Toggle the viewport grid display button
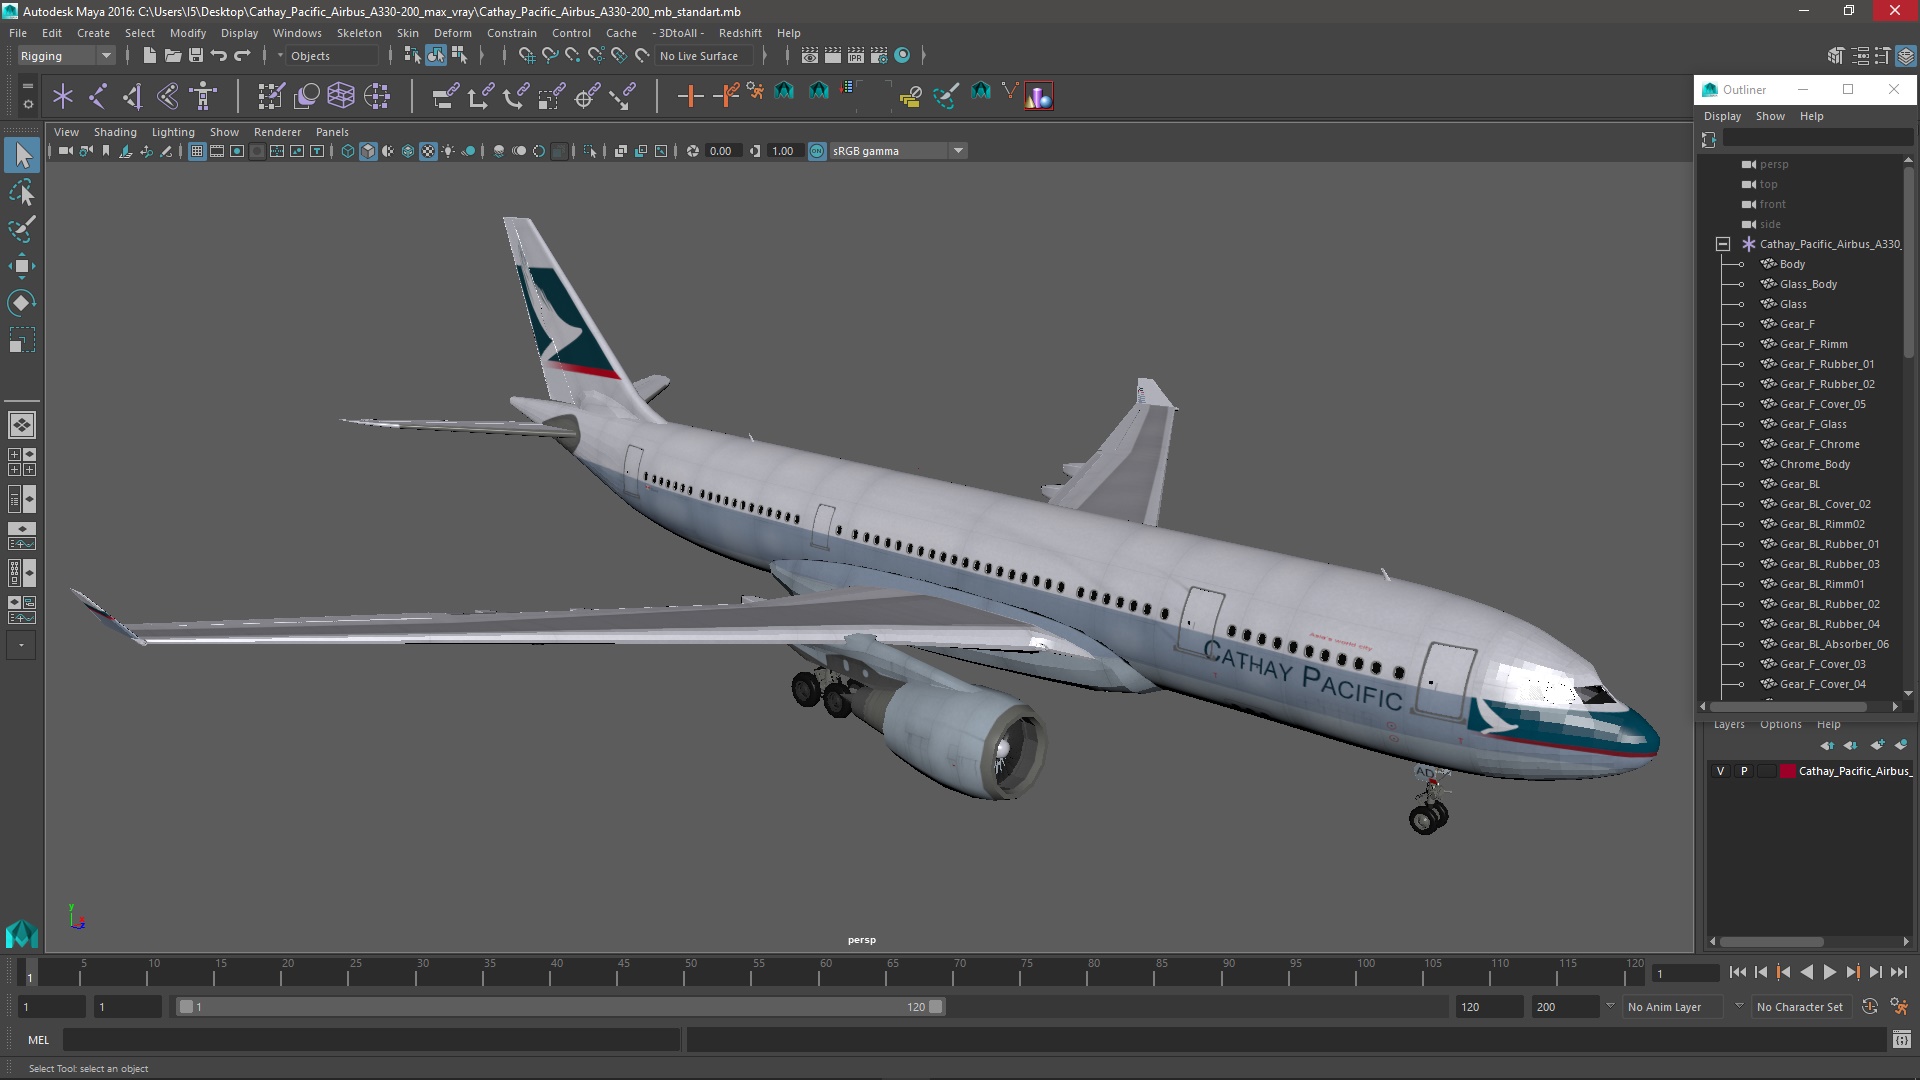The width and height of the screenshot is (1920, 1080). tap(197, 151)
